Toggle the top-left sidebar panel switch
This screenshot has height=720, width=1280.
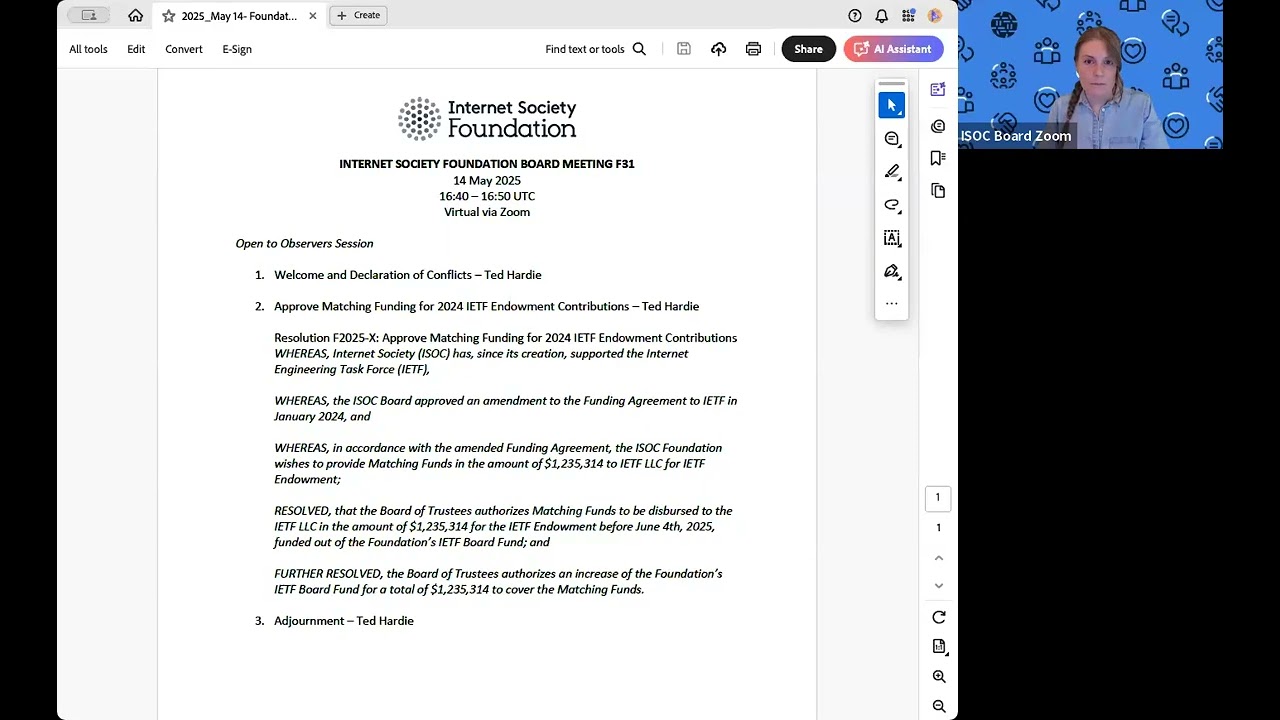point(89,15)
